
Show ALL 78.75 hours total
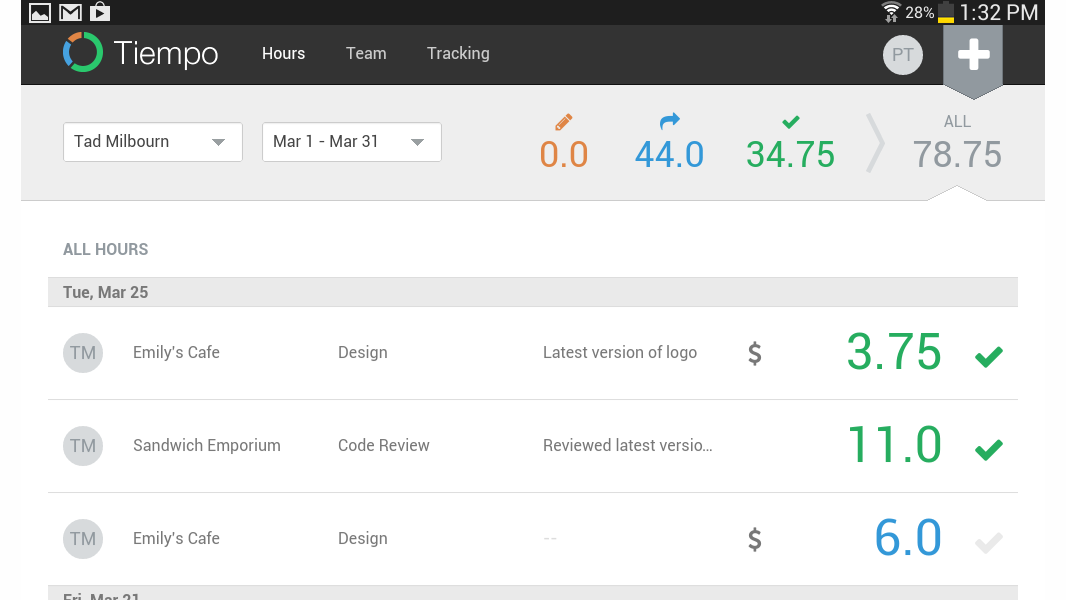coord(957,143)
